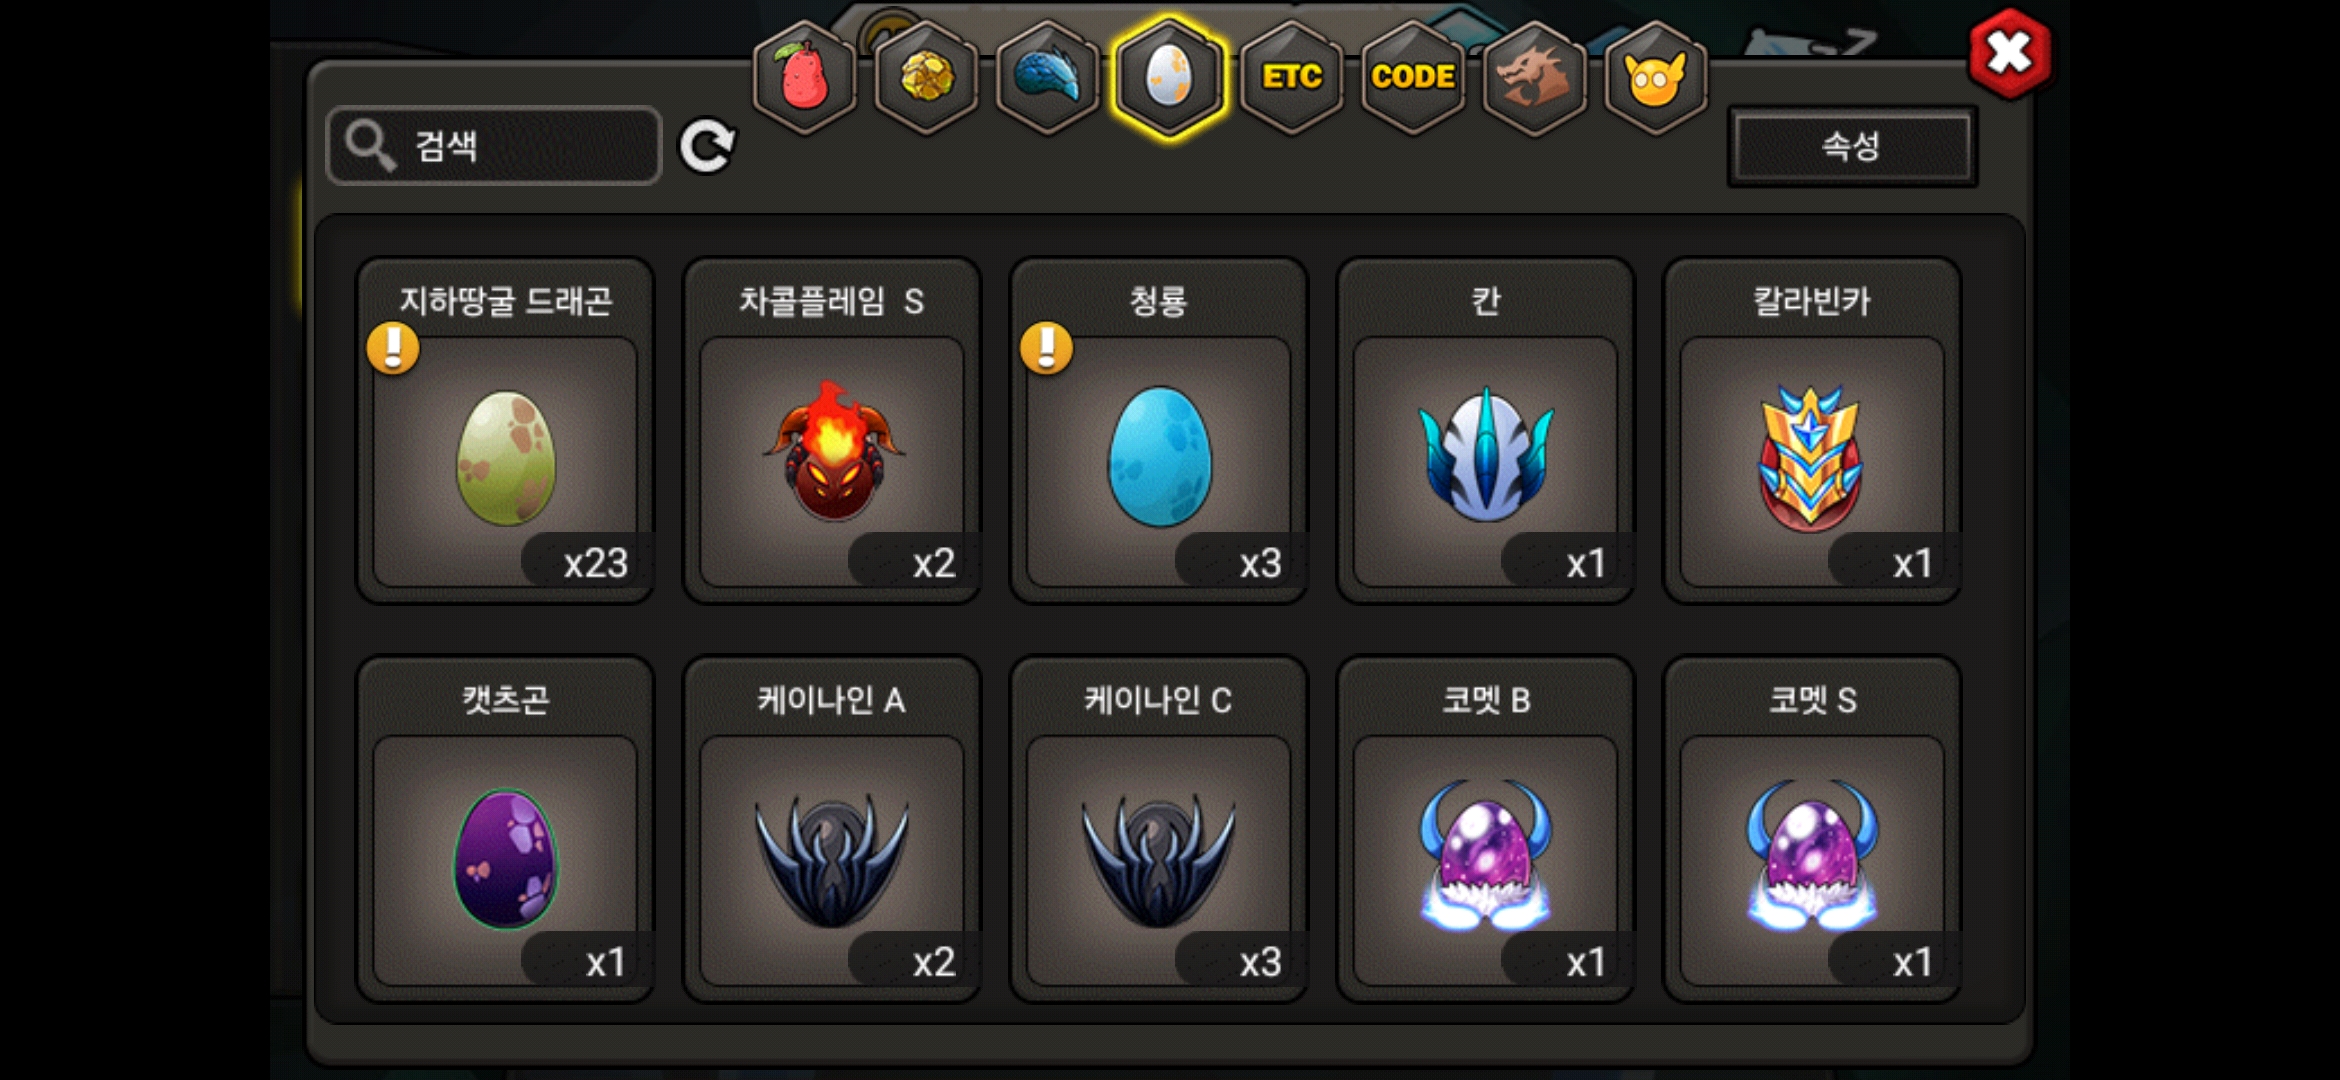This screenshot has height=1080, width=2340.
Task: Choose the blue 청룡 egg
Action: pyautogui.click(x=1159, y=430)
